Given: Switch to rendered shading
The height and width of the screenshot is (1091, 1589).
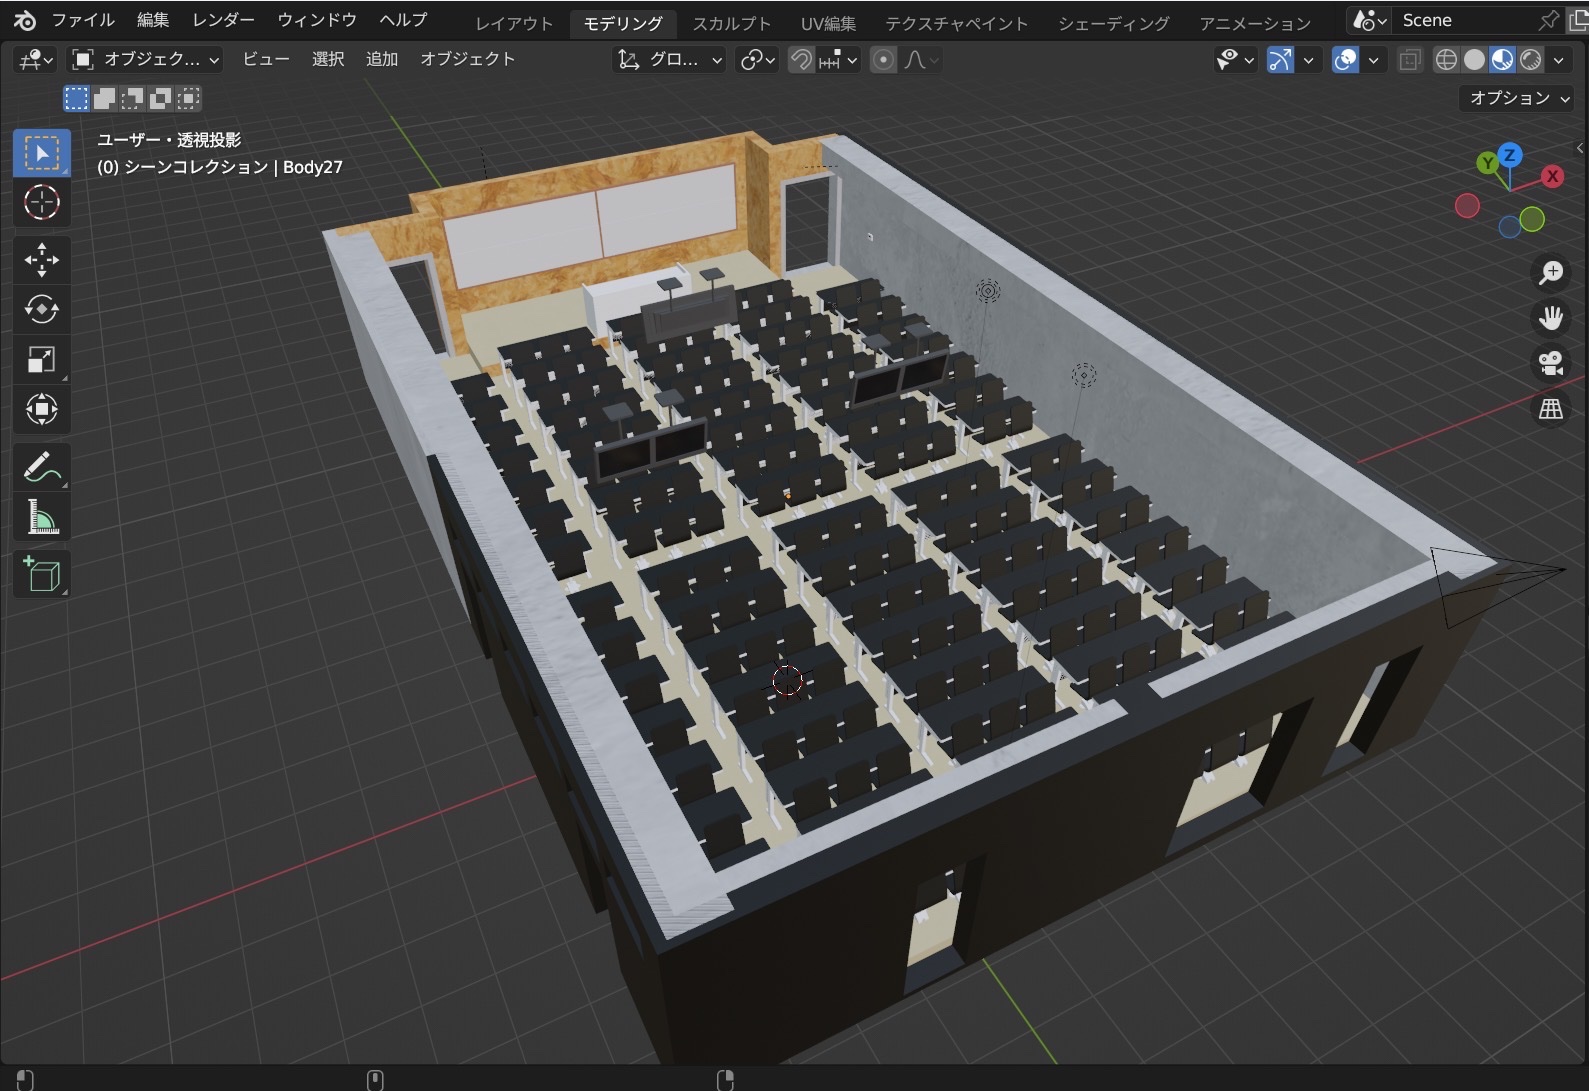Looking at the screenshot, I should point(1530,60).
